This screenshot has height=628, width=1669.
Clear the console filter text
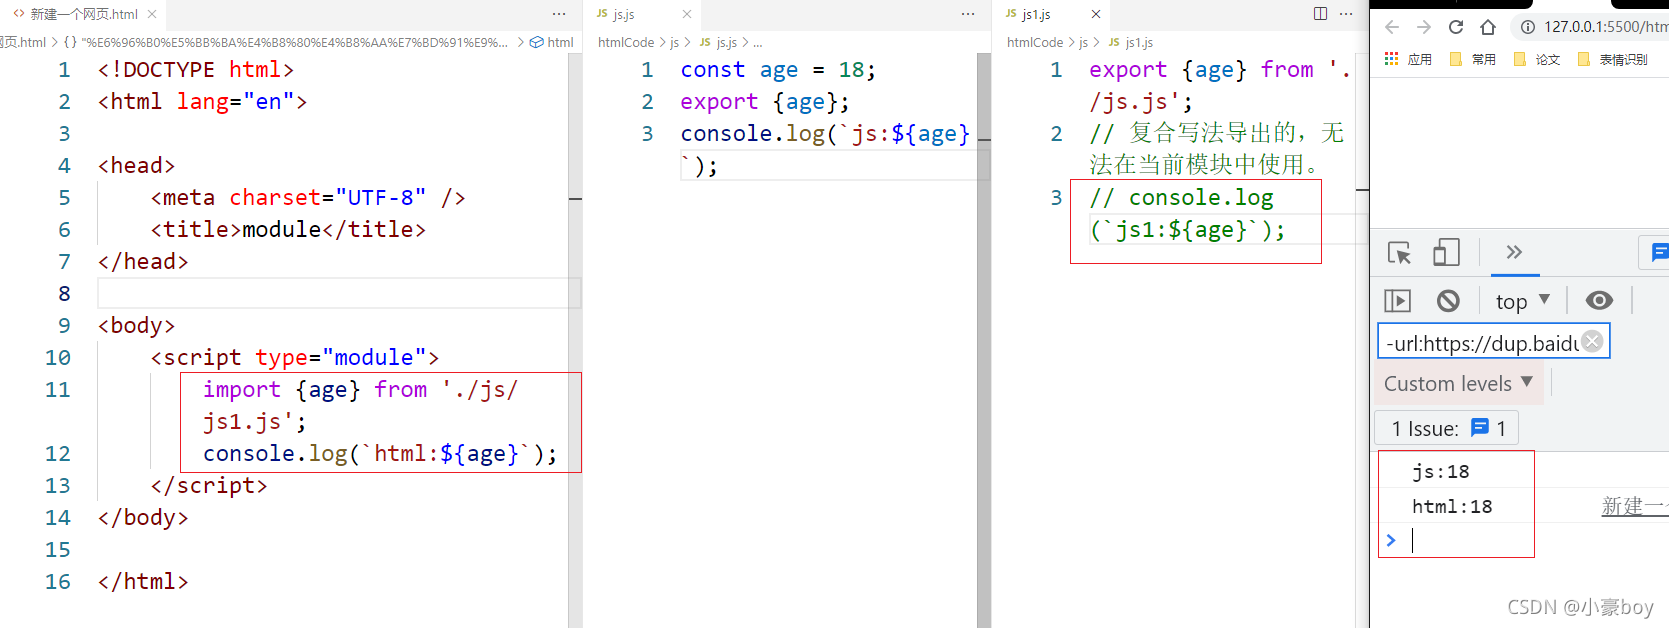point(1593,342)
